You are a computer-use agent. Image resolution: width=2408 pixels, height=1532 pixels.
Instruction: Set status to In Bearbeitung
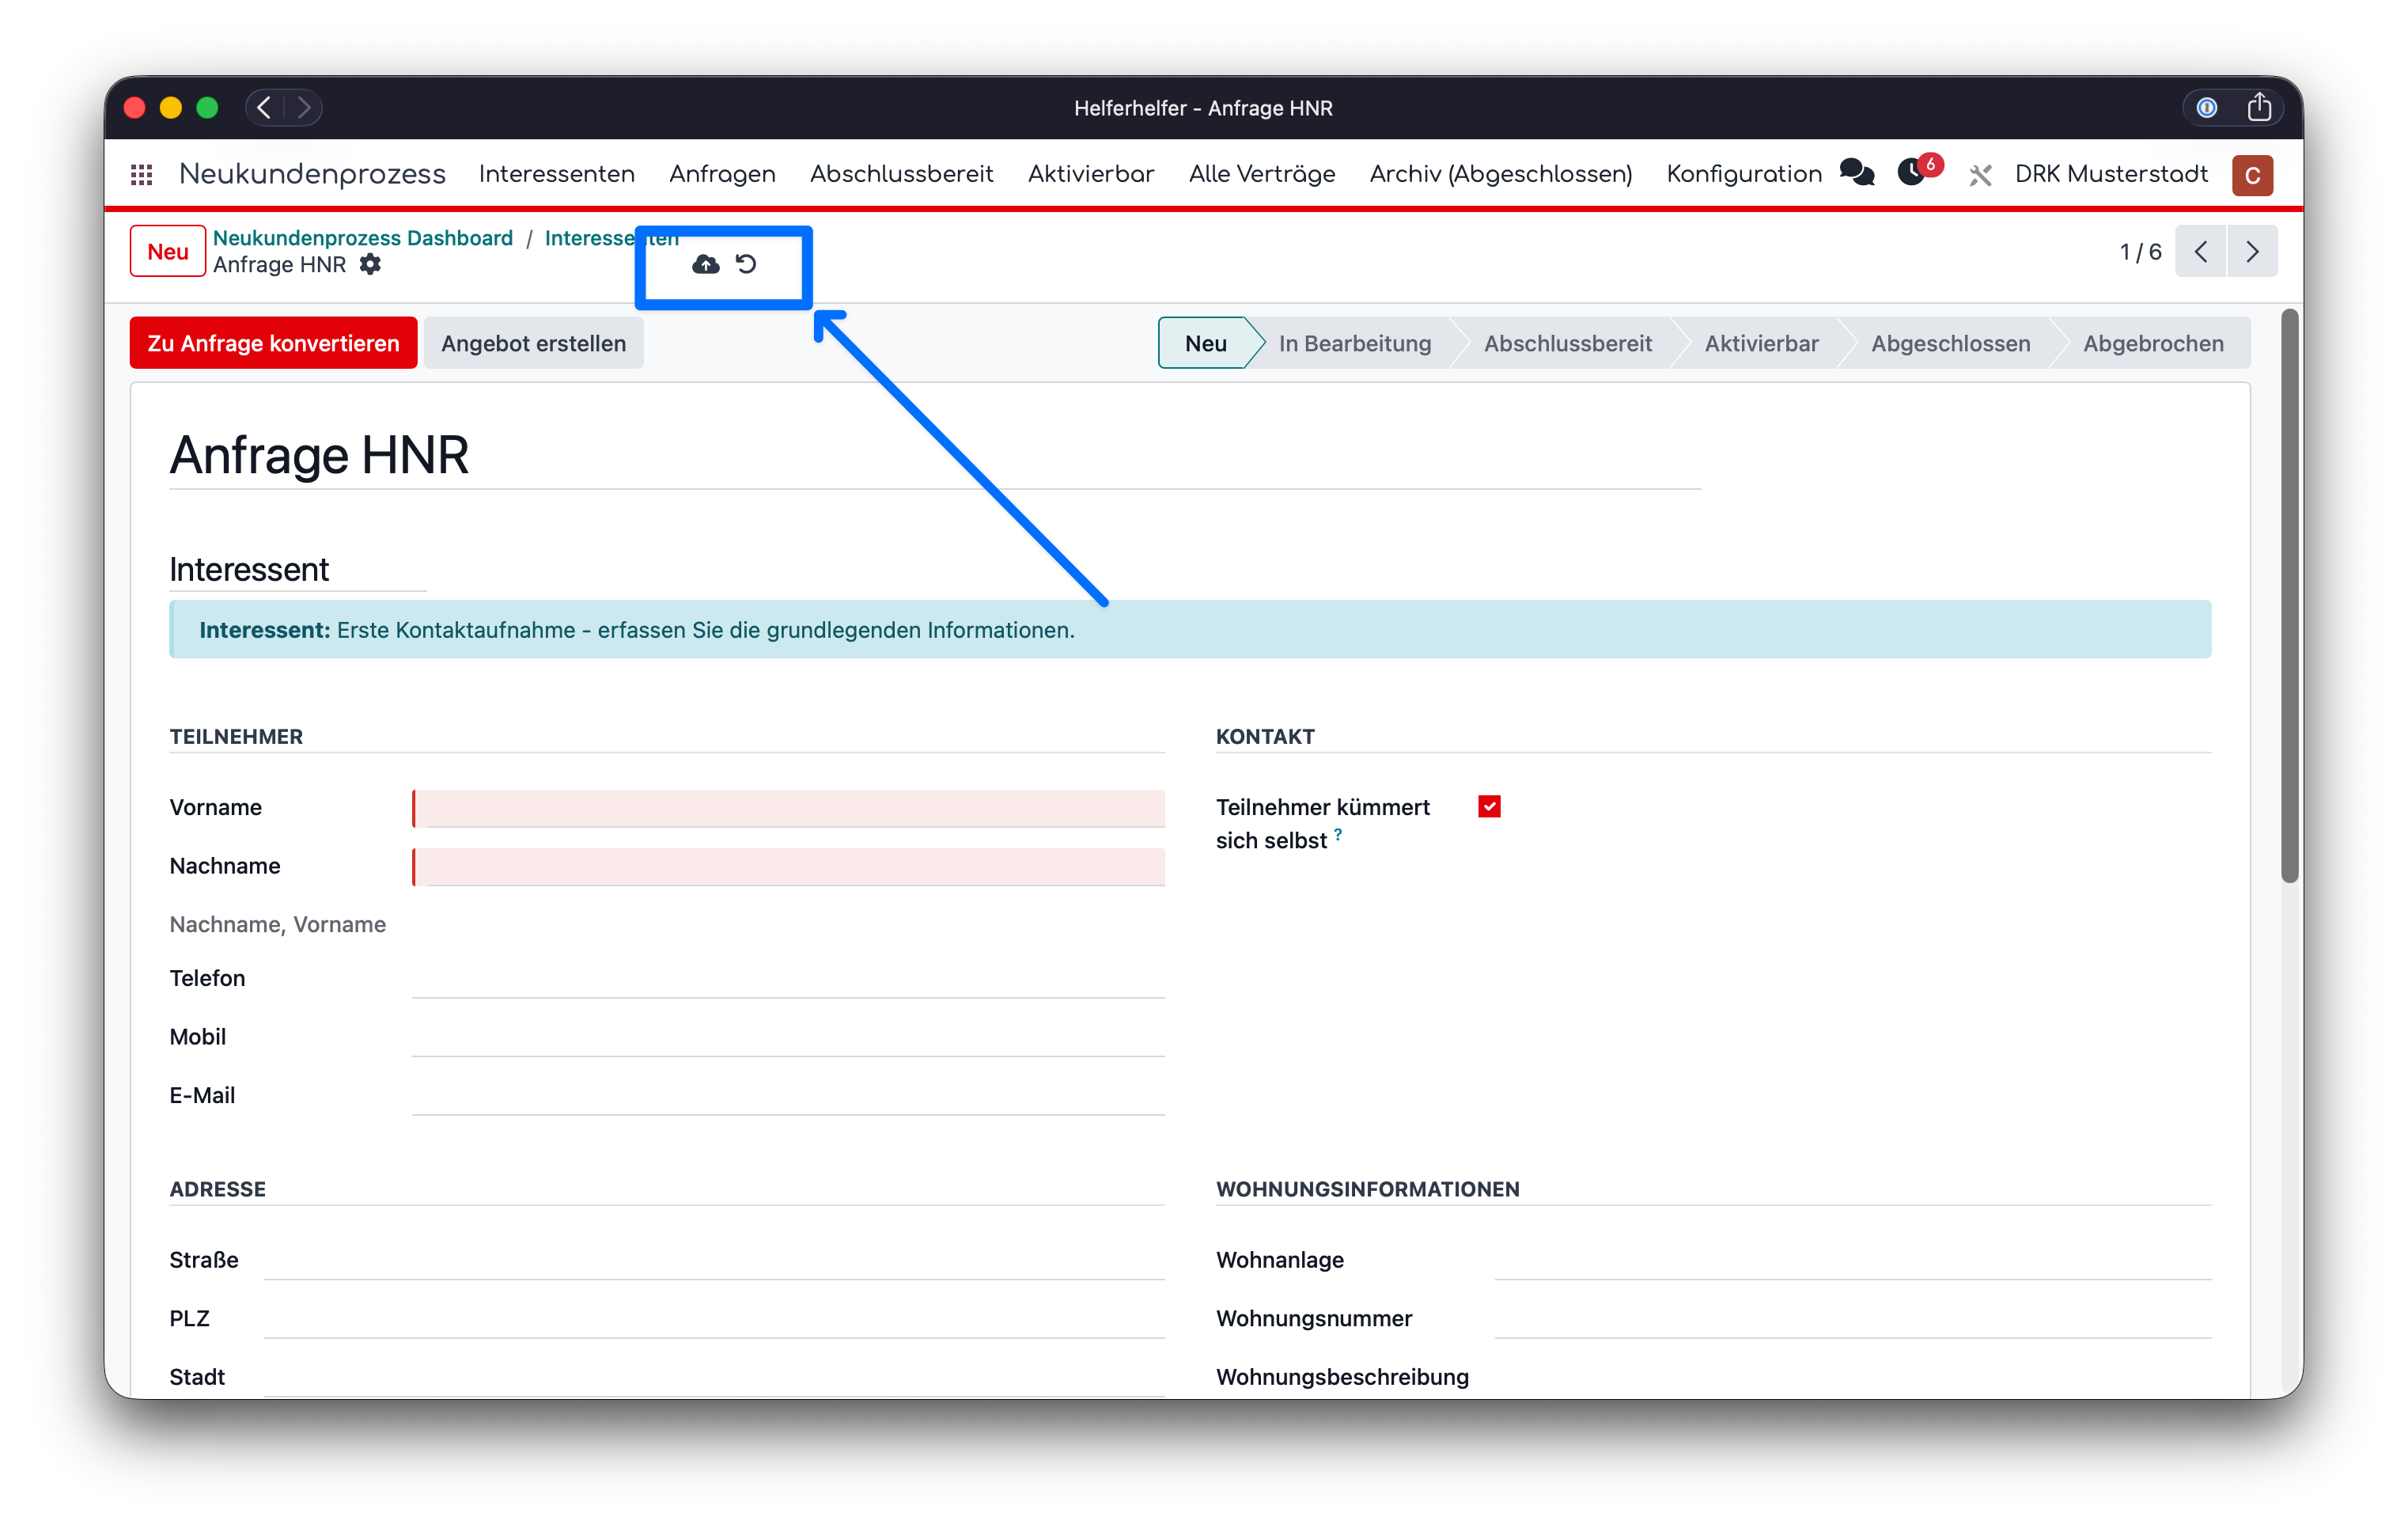[1354, 343]
